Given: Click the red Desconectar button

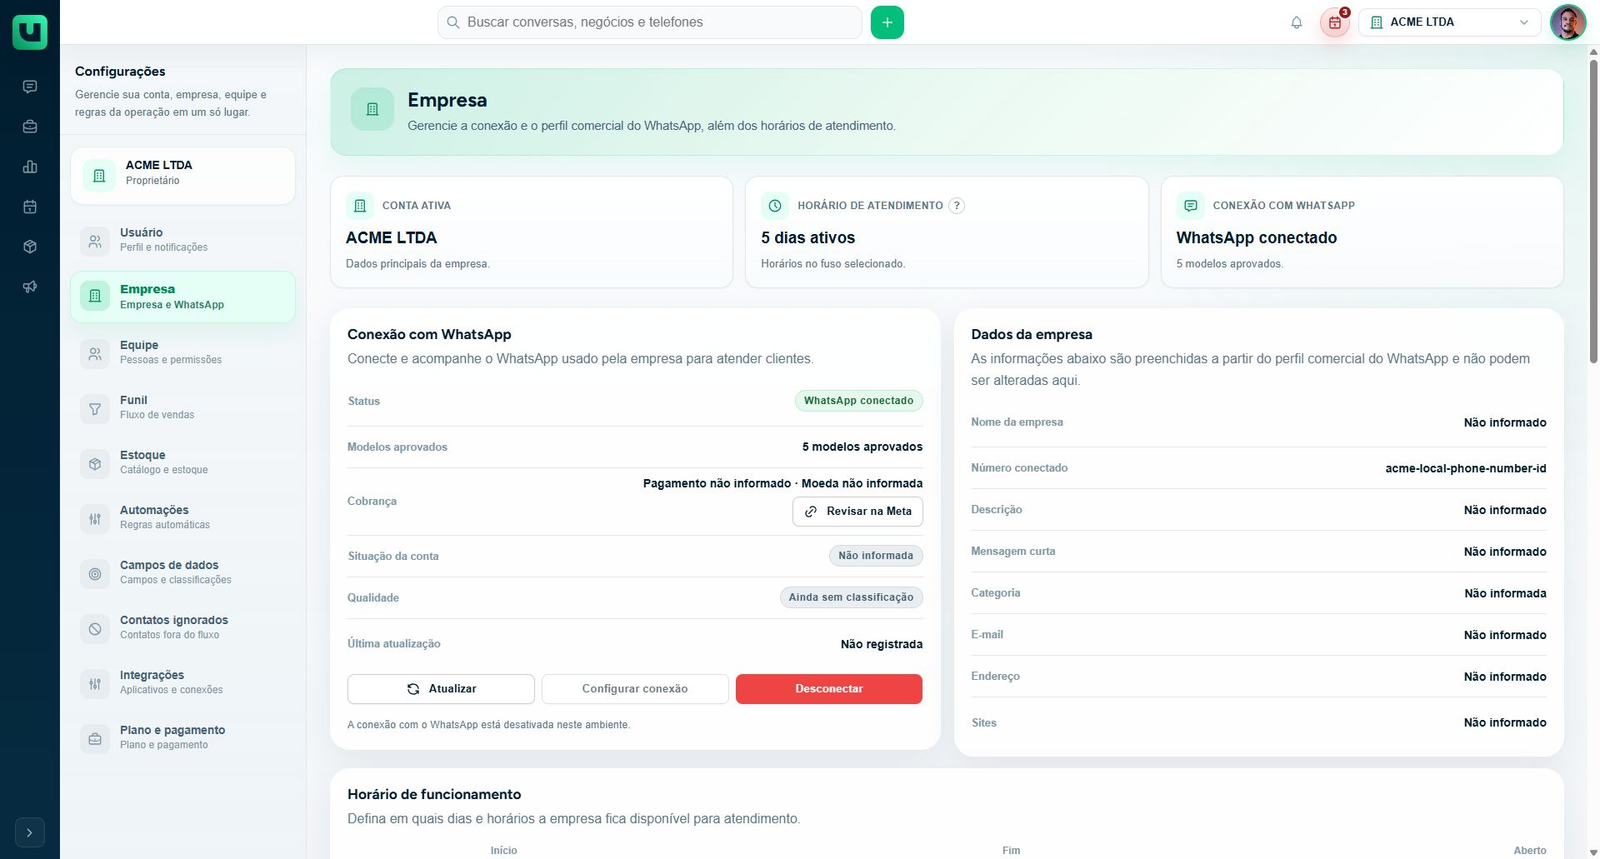Looking at the screenshot, I should coord(829,689).
